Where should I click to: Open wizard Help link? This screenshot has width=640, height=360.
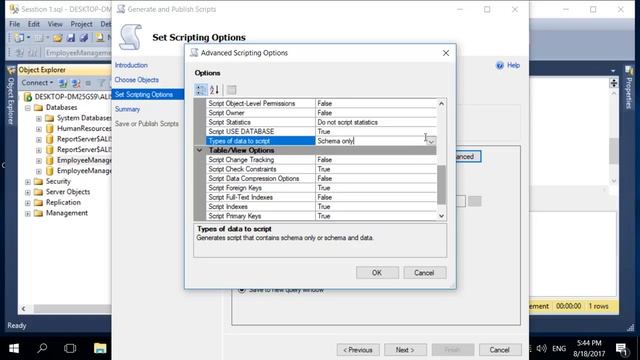[508, 65]
